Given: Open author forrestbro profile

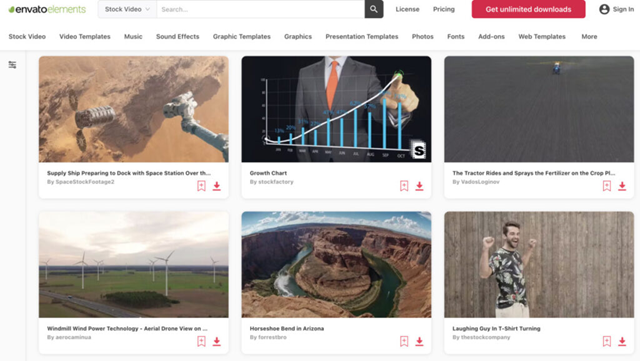Looking at the screenshot, I should tap(272, 337).
